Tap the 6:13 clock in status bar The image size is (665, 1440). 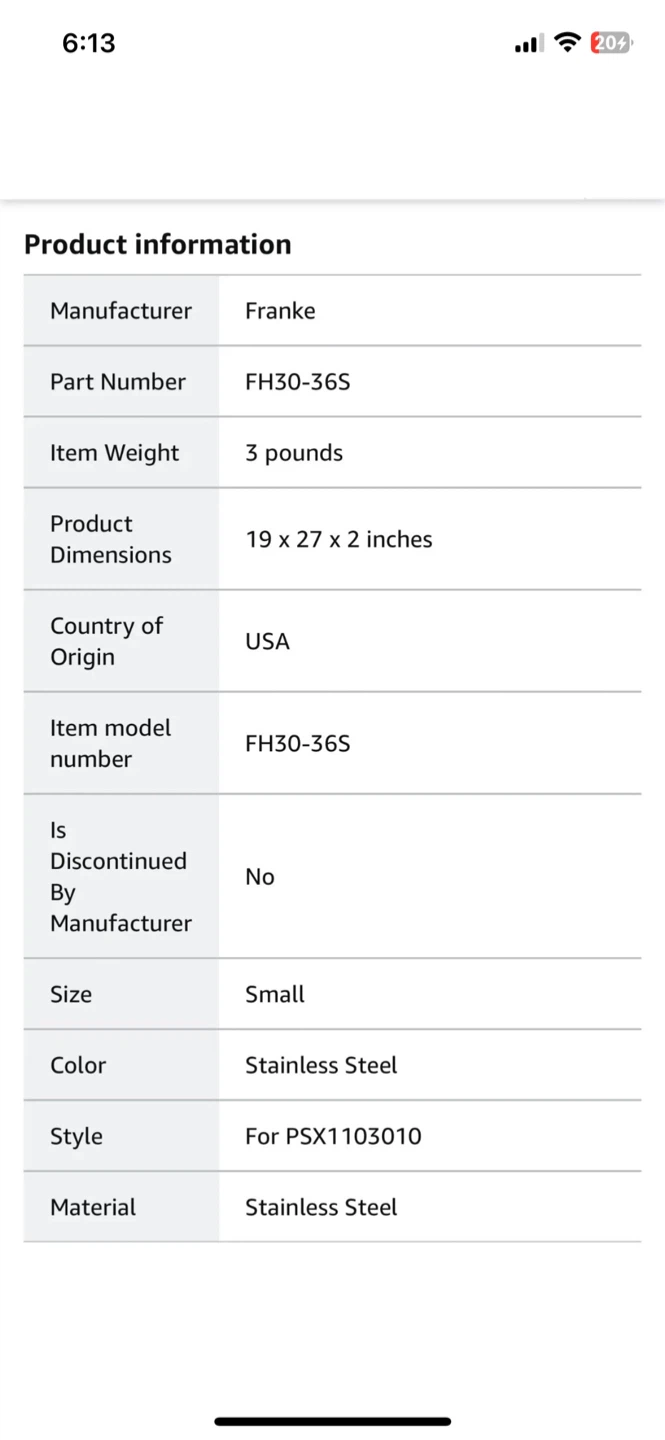[89, 43]
